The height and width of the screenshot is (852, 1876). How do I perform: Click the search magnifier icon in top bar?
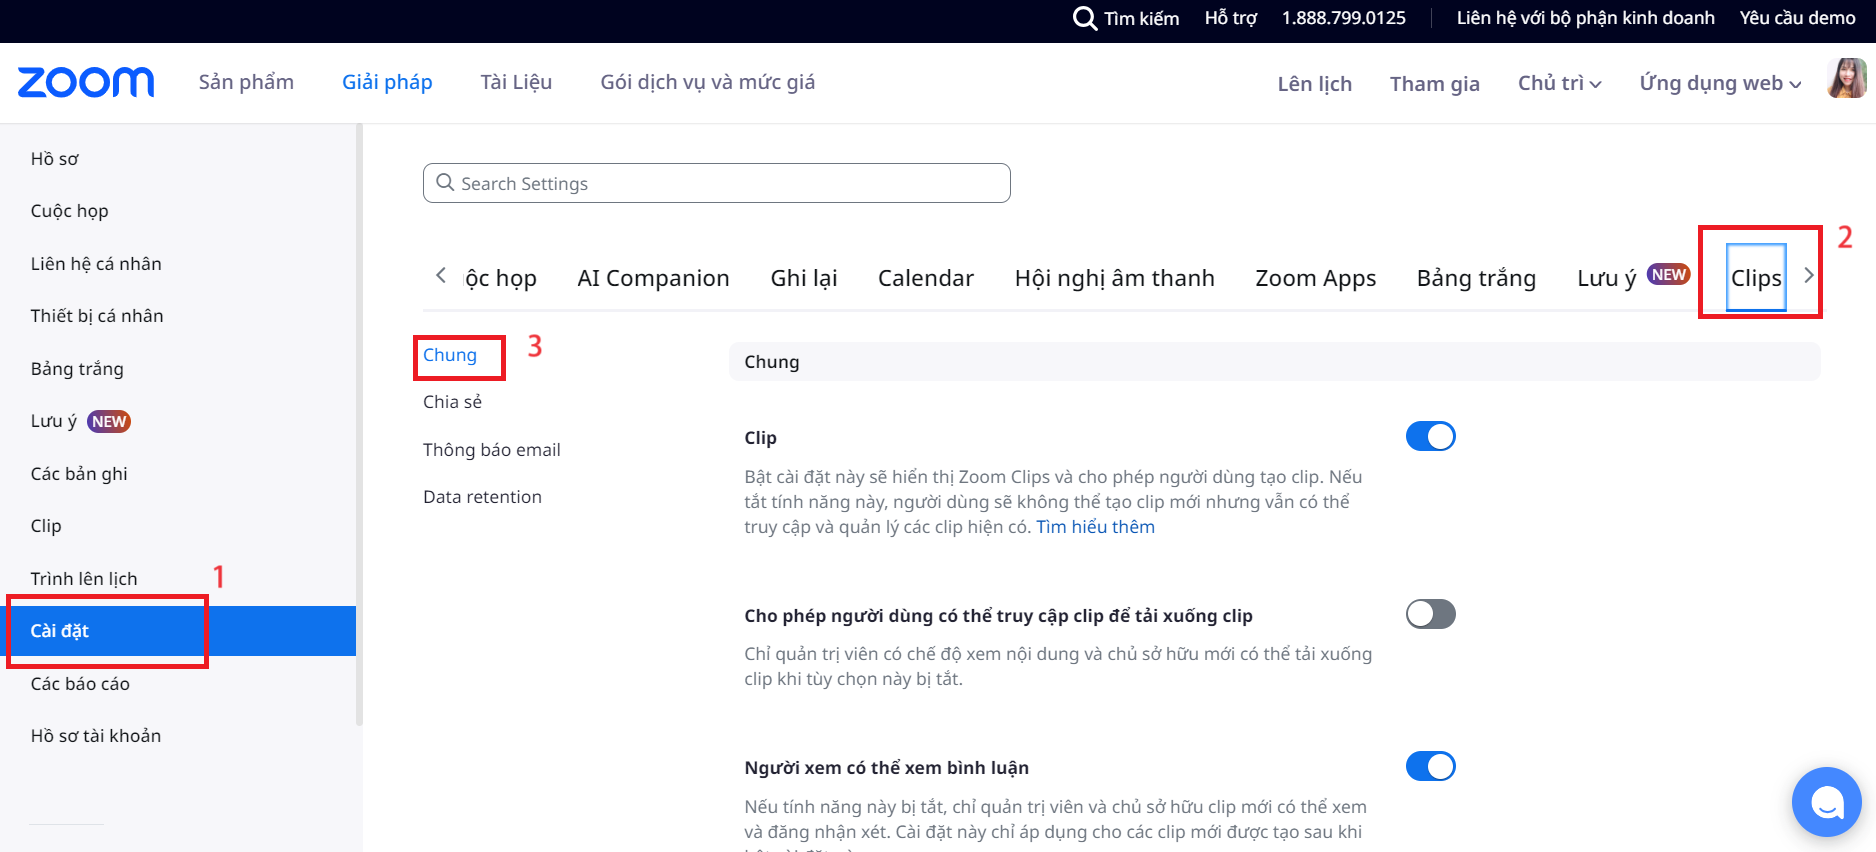pyautogui.click(x=1085, y=18)
